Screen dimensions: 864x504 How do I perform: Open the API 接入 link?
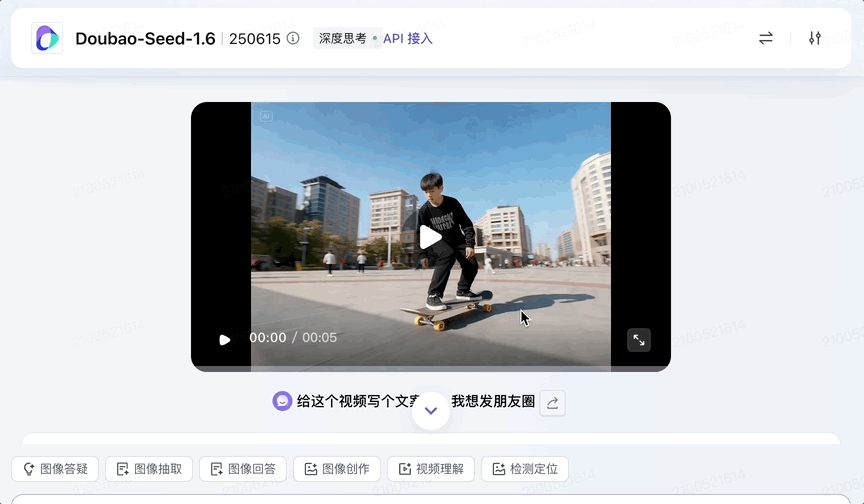coord(408,39)
